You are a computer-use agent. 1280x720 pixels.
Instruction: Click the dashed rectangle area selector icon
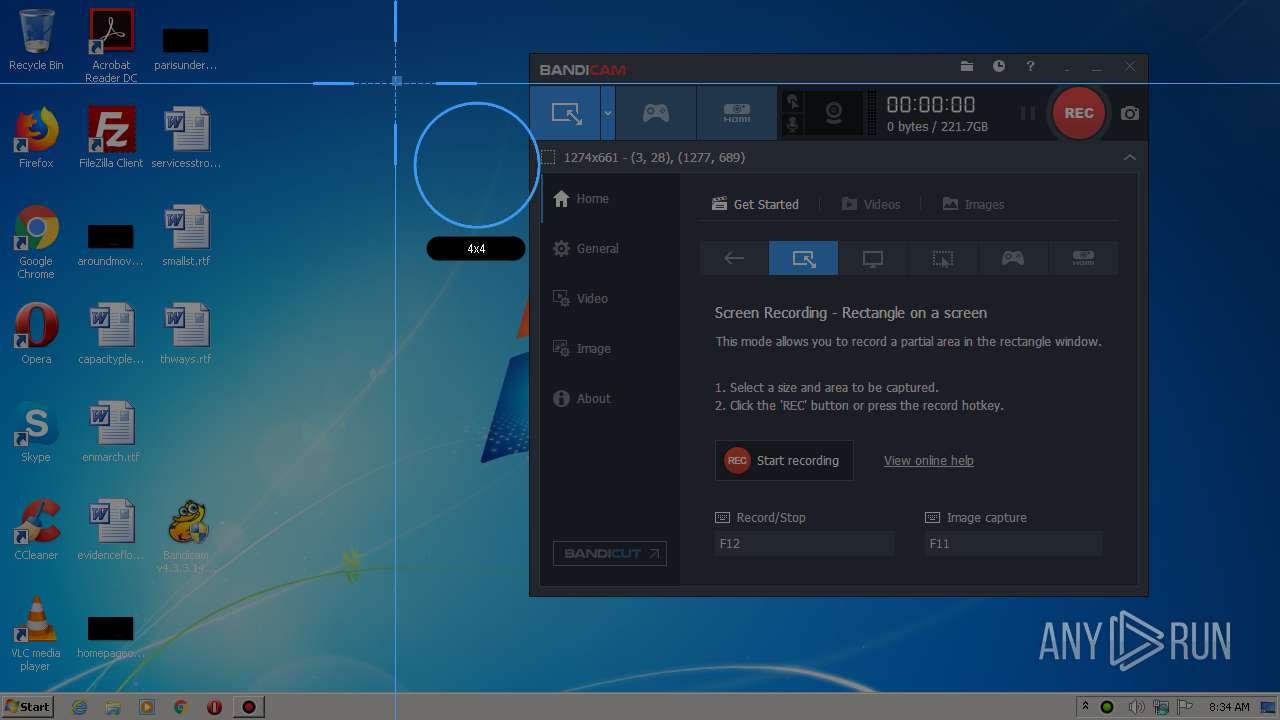click(548, 157)
